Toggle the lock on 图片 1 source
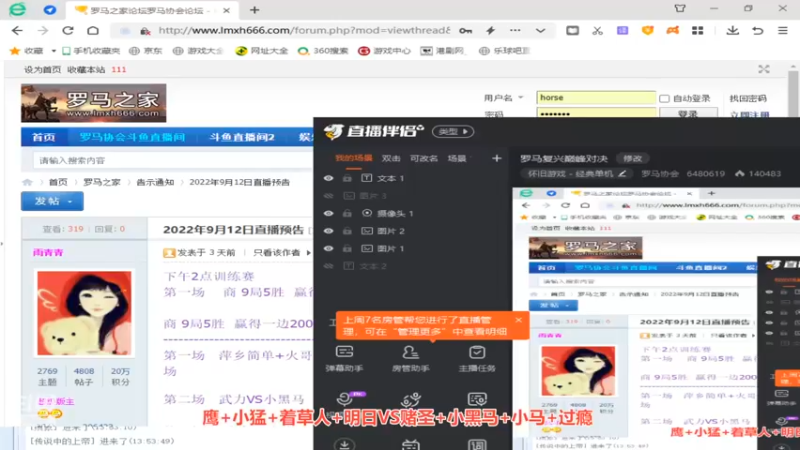The image size is (800, 450). tap(347, 248)
